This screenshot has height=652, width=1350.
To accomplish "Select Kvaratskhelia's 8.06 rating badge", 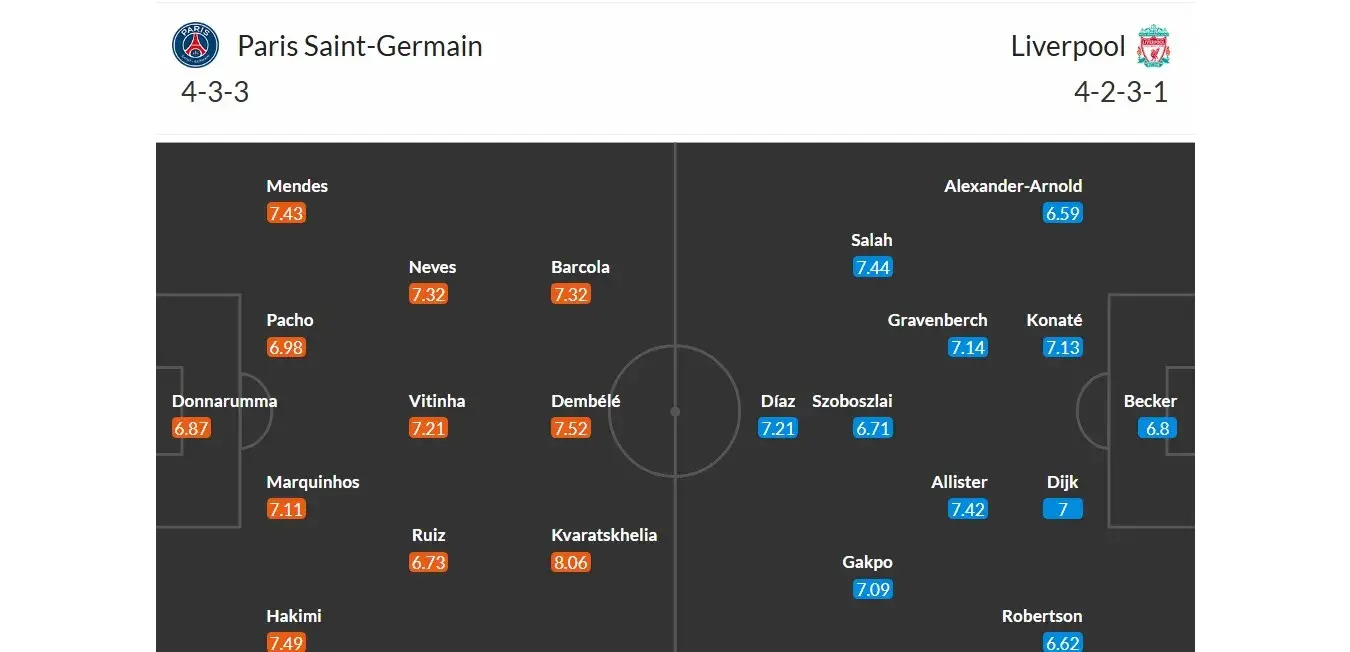I will click(570, 562).
